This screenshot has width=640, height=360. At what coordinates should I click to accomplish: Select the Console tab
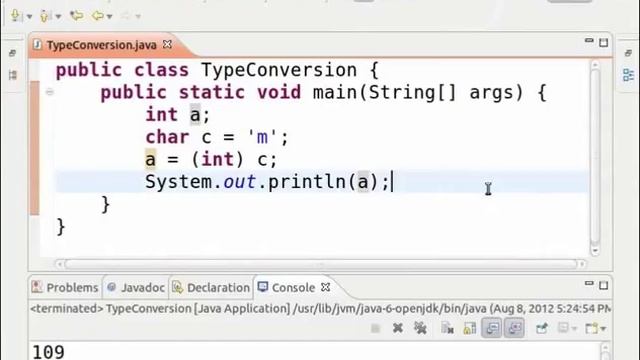point(287,288)
